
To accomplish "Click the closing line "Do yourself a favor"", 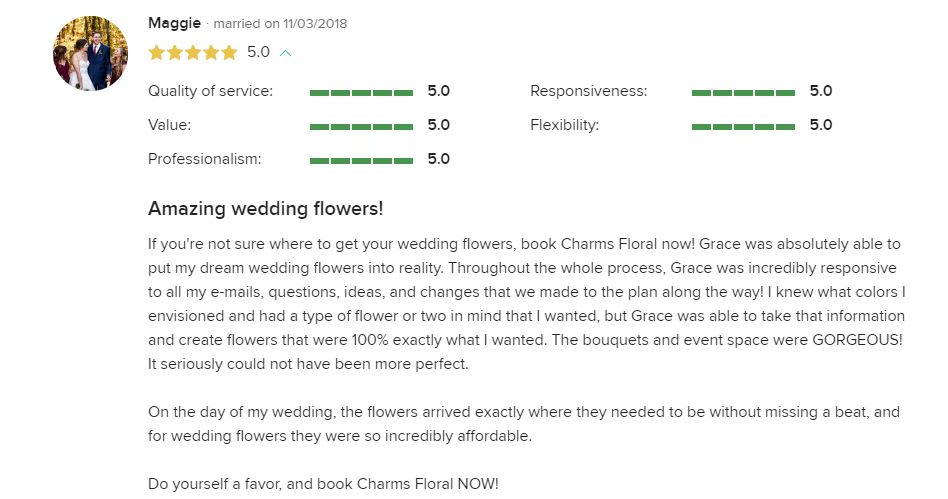I will point(323,484).
